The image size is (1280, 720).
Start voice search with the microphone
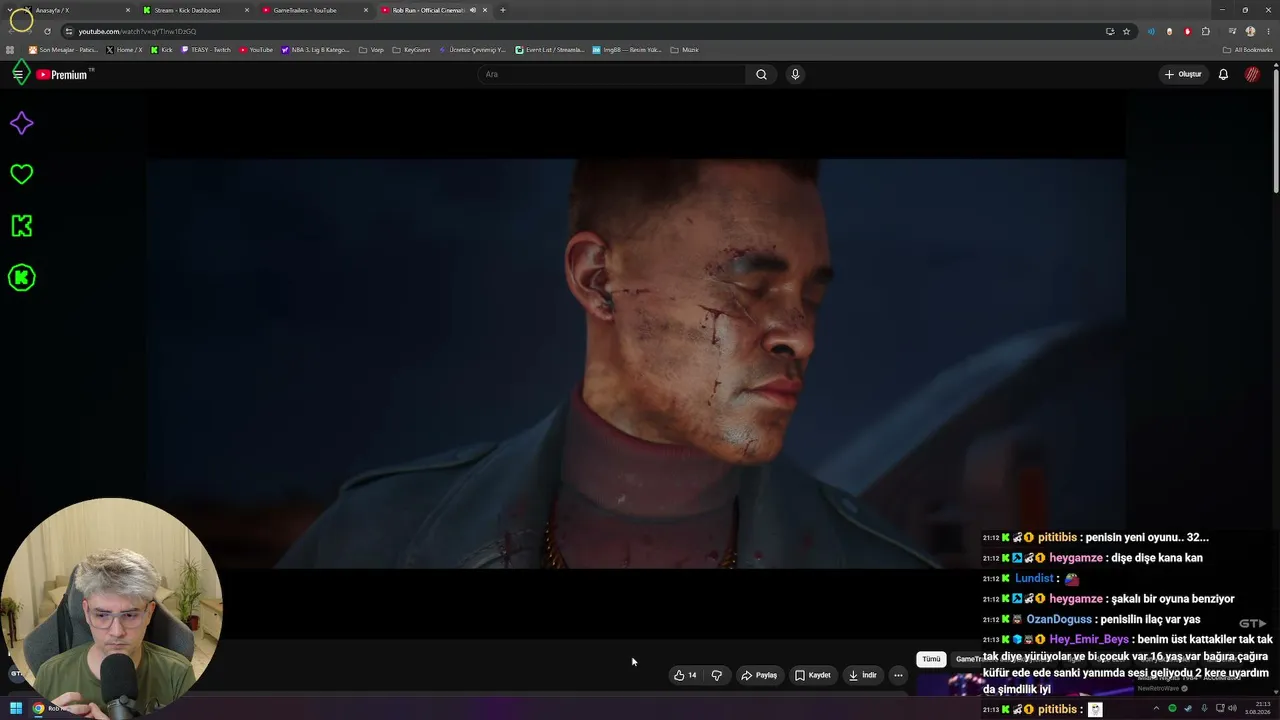pyautogui.click(x=795, y=74)
